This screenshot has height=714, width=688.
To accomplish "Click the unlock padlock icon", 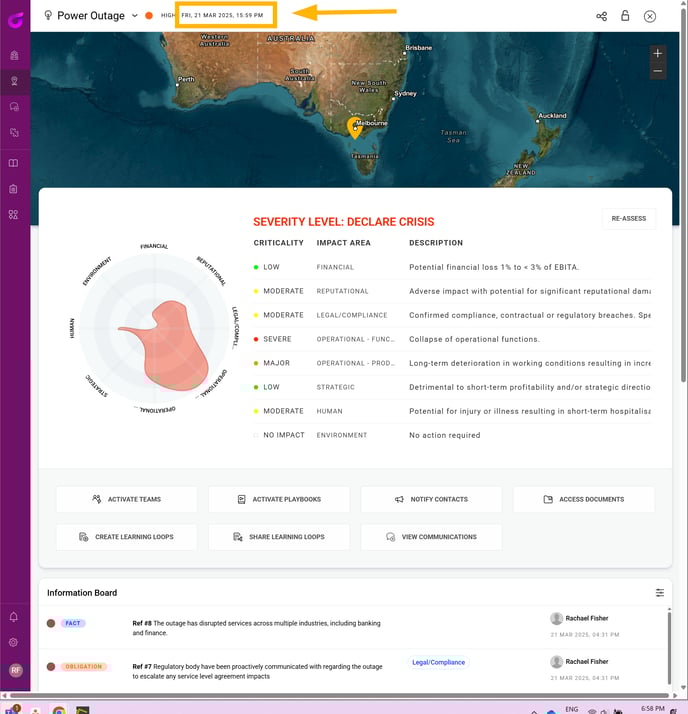I will (625, 15).
